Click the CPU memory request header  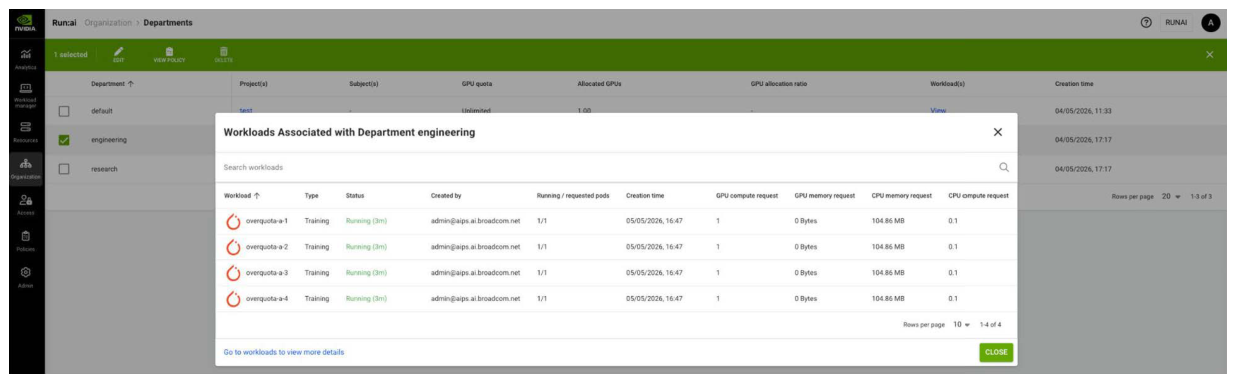(x=902, y=195)
